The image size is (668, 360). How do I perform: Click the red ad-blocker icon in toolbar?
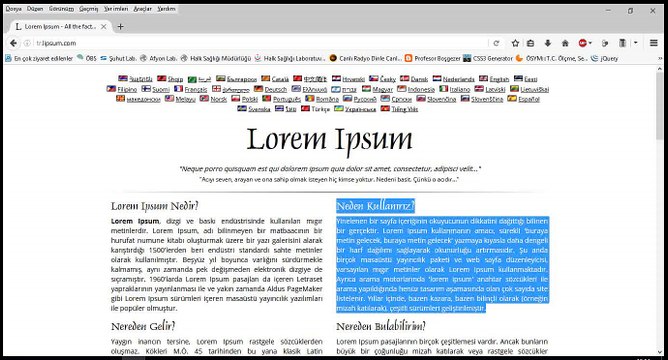tap(582, 43)
